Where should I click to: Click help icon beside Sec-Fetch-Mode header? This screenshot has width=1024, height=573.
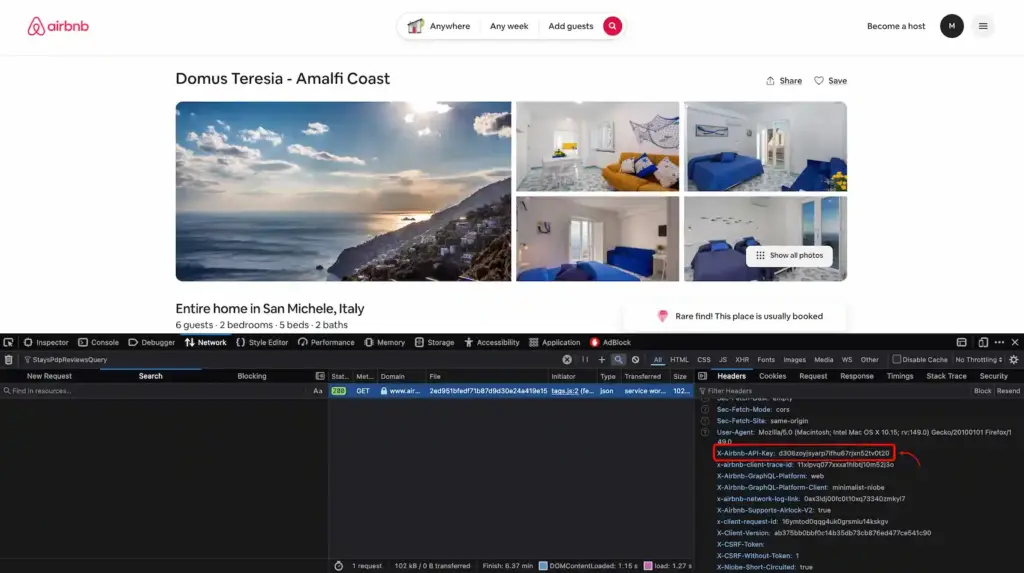point(705,410)
